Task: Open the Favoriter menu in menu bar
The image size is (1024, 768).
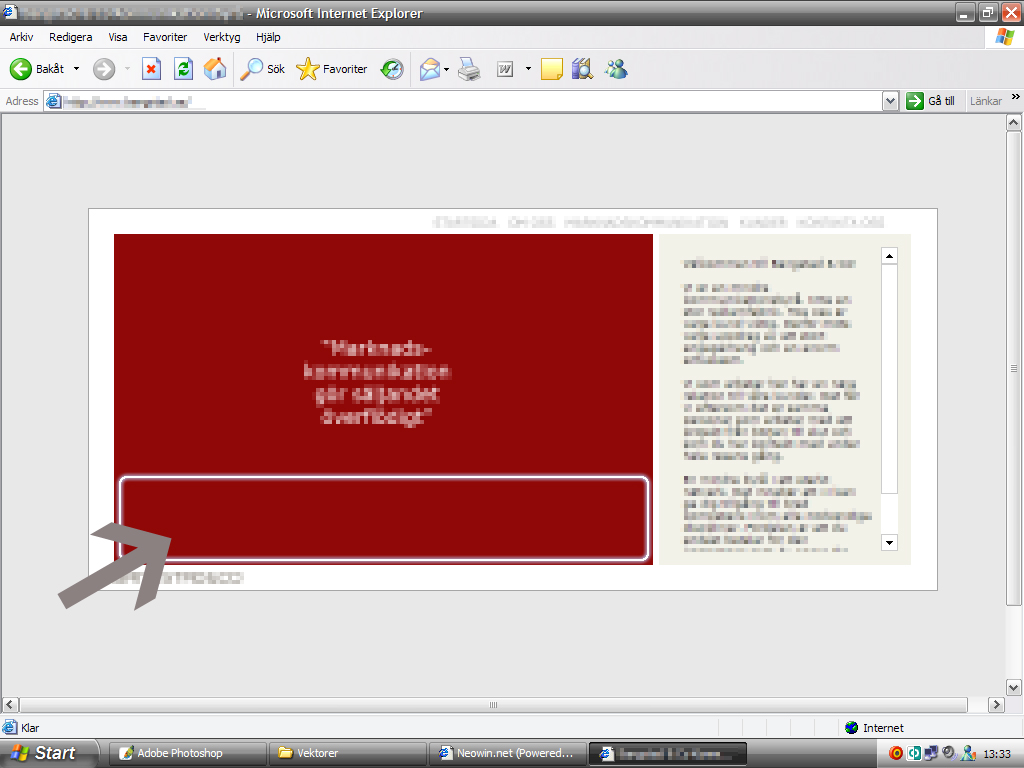Action: 165,37
